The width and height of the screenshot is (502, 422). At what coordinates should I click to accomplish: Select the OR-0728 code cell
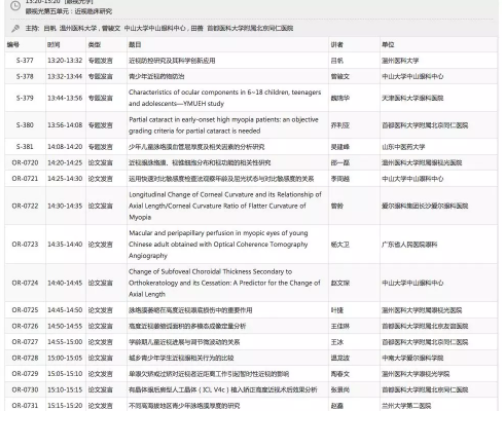25,358
